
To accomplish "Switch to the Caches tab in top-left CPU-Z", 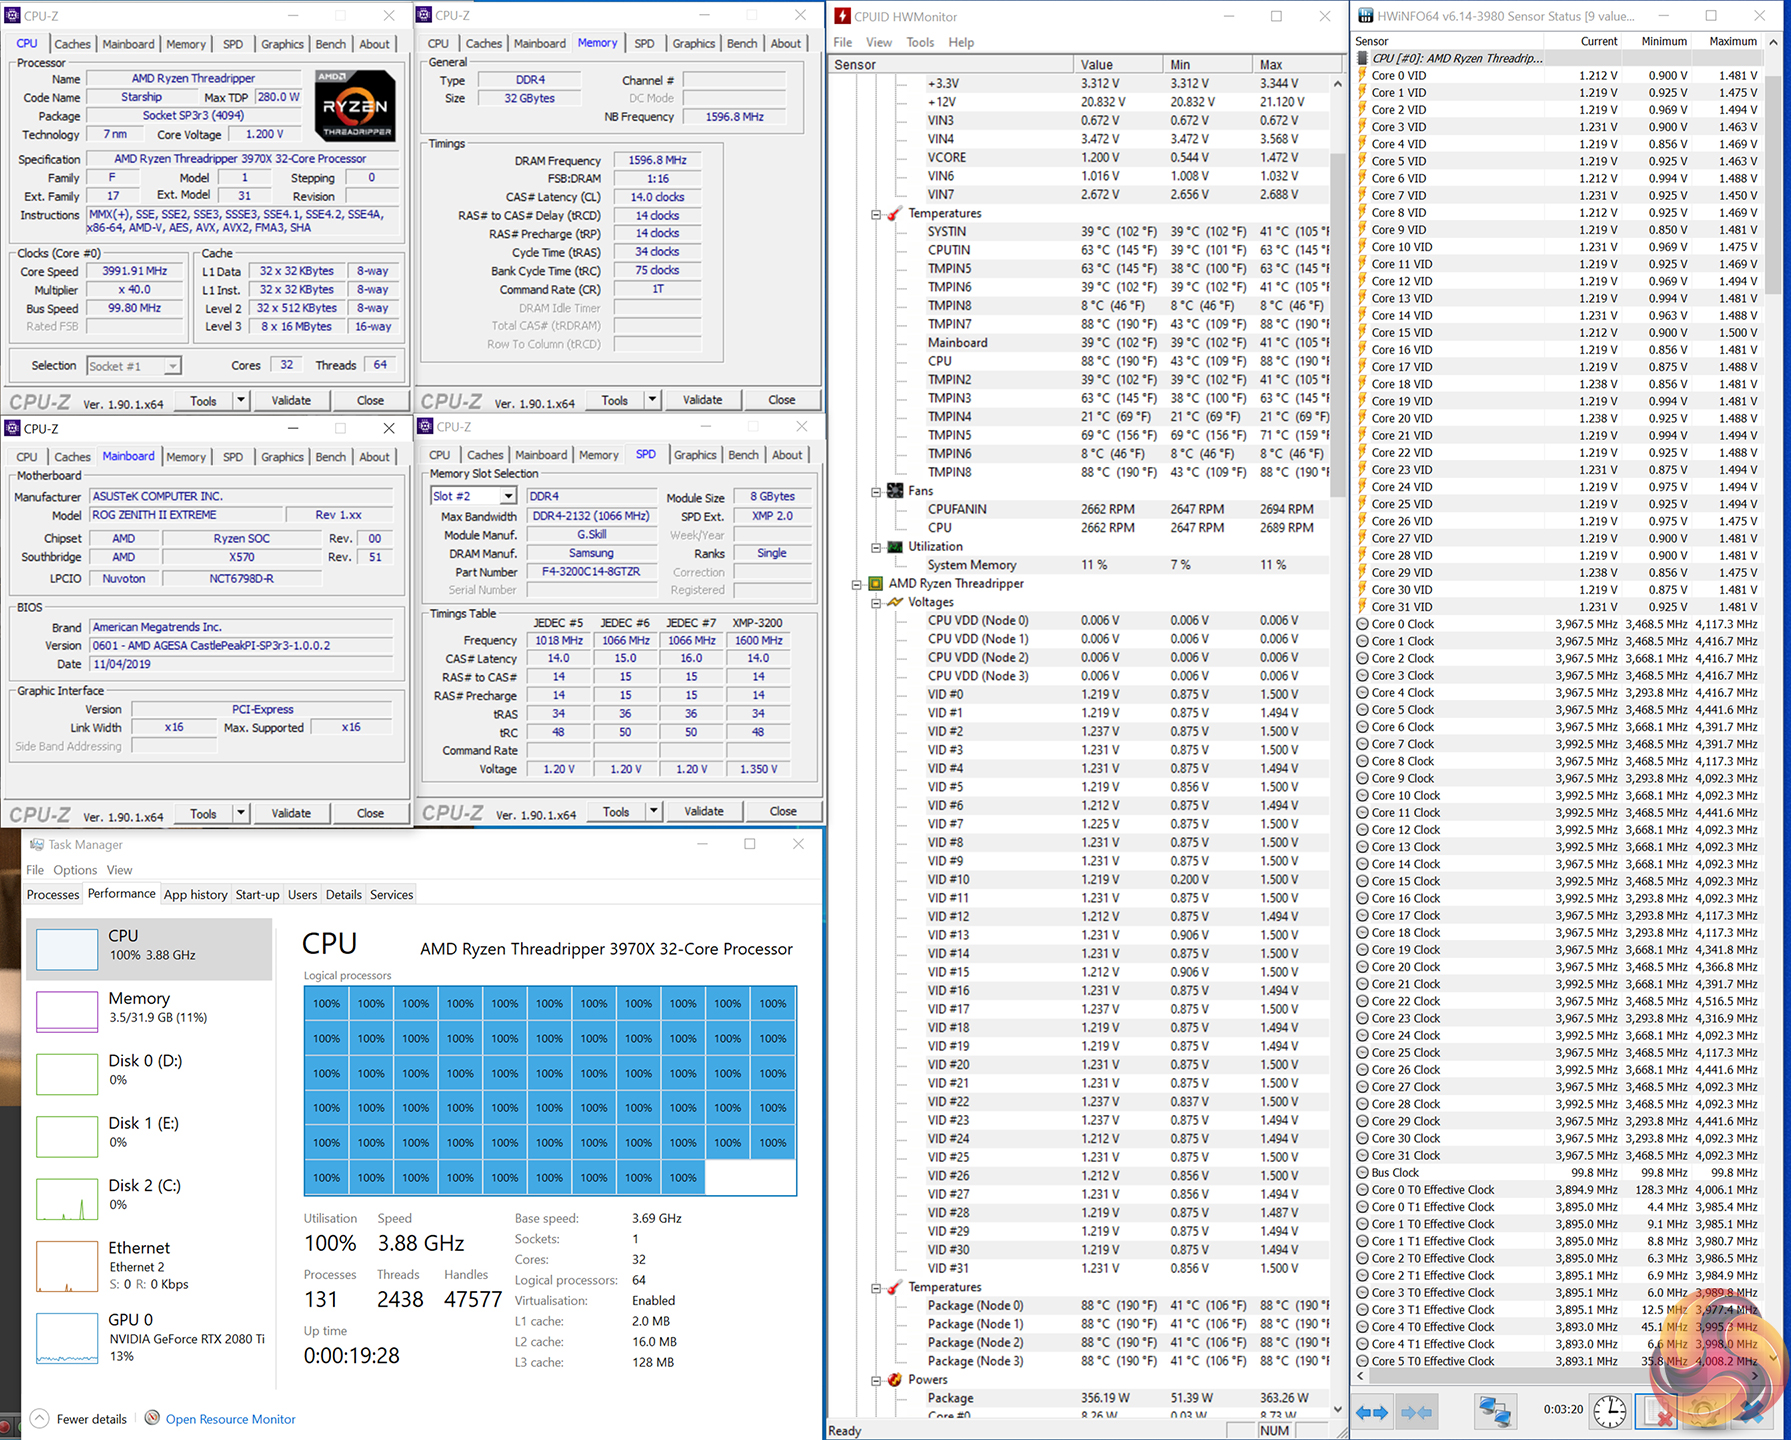I will pos(72,44).
